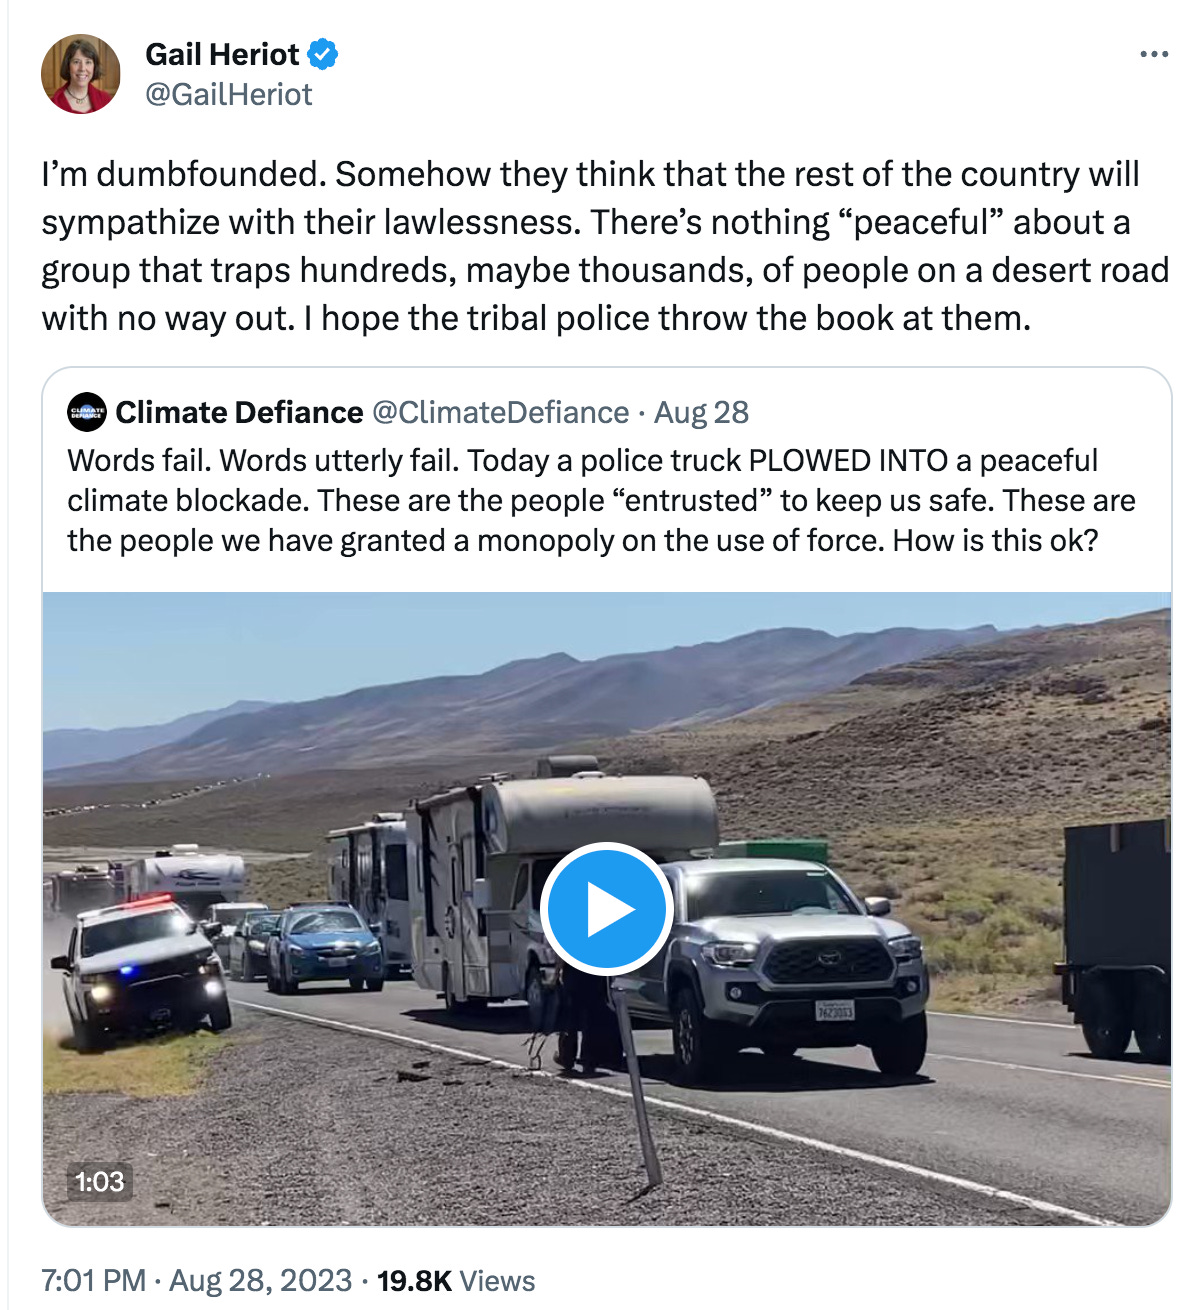Open the Gail Heriot display name
1196x1310 pixels.
coord(222,54)
